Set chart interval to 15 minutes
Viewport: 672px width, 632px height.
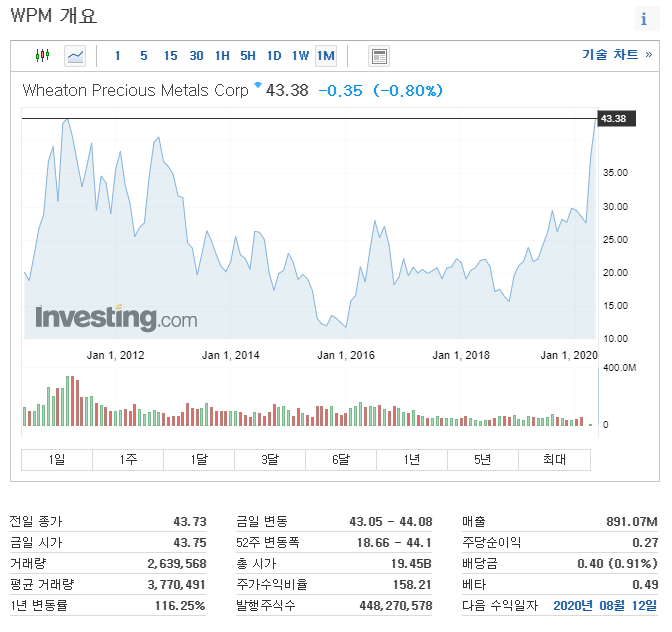coord(170,56)
